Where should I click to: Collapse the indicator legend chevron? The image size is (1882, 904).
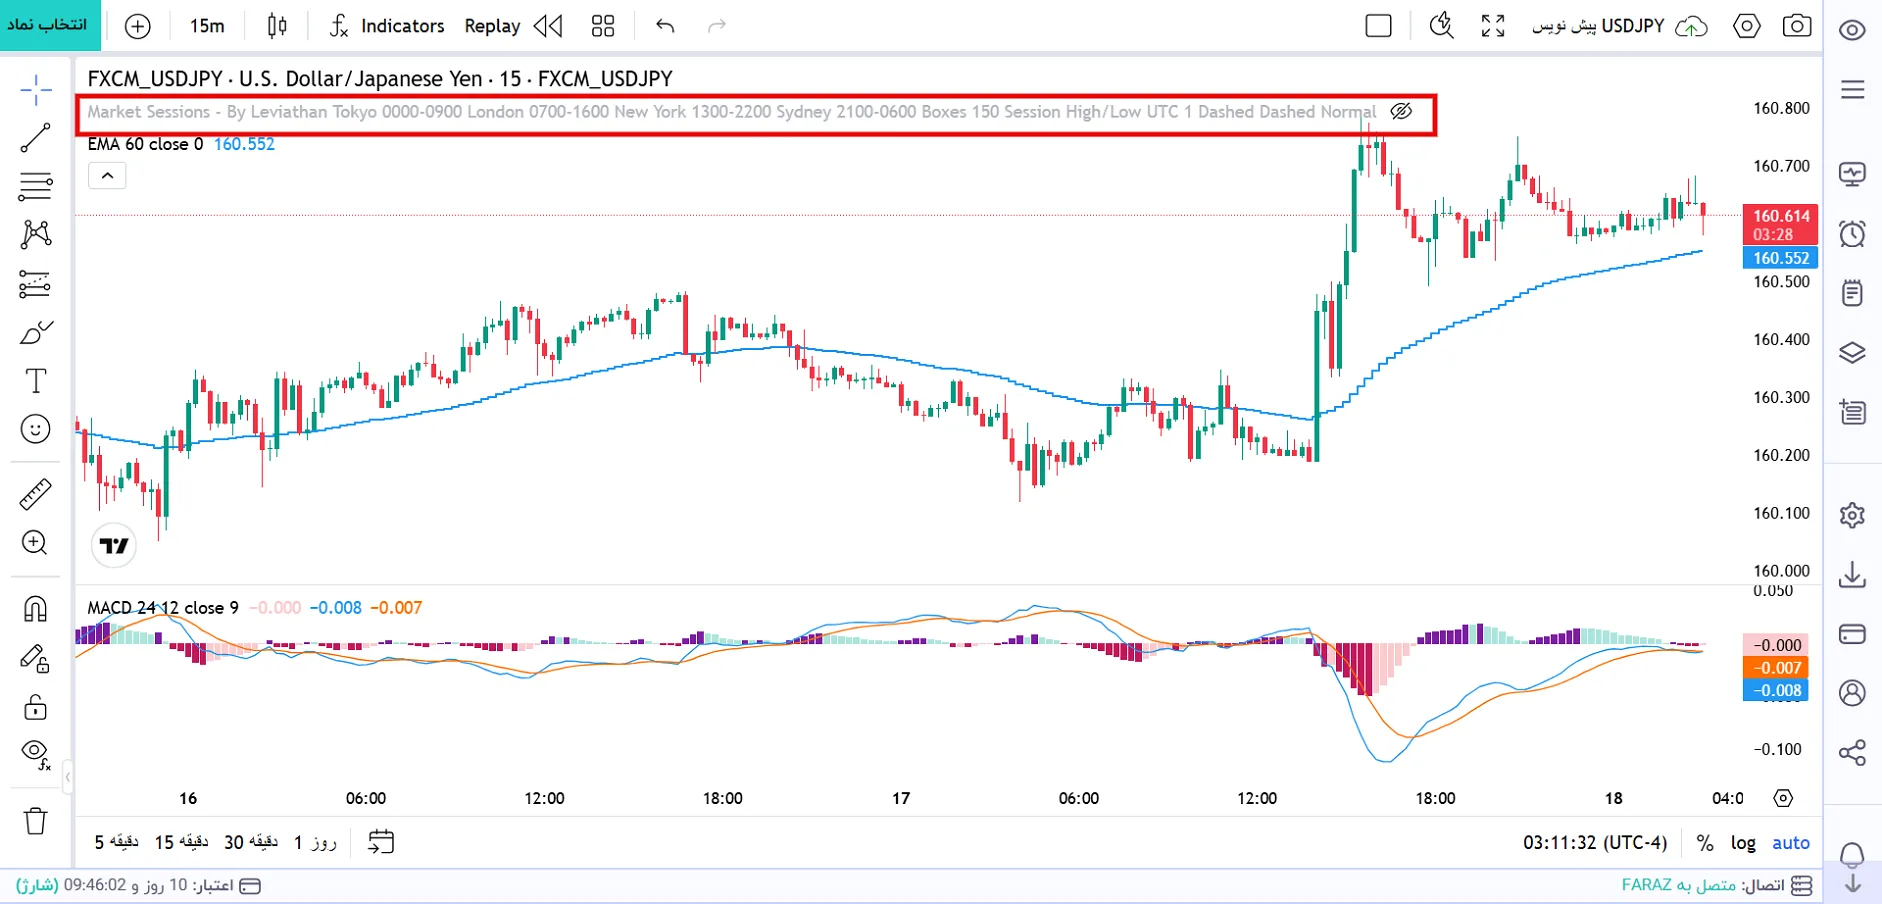(x=107, y=176)
